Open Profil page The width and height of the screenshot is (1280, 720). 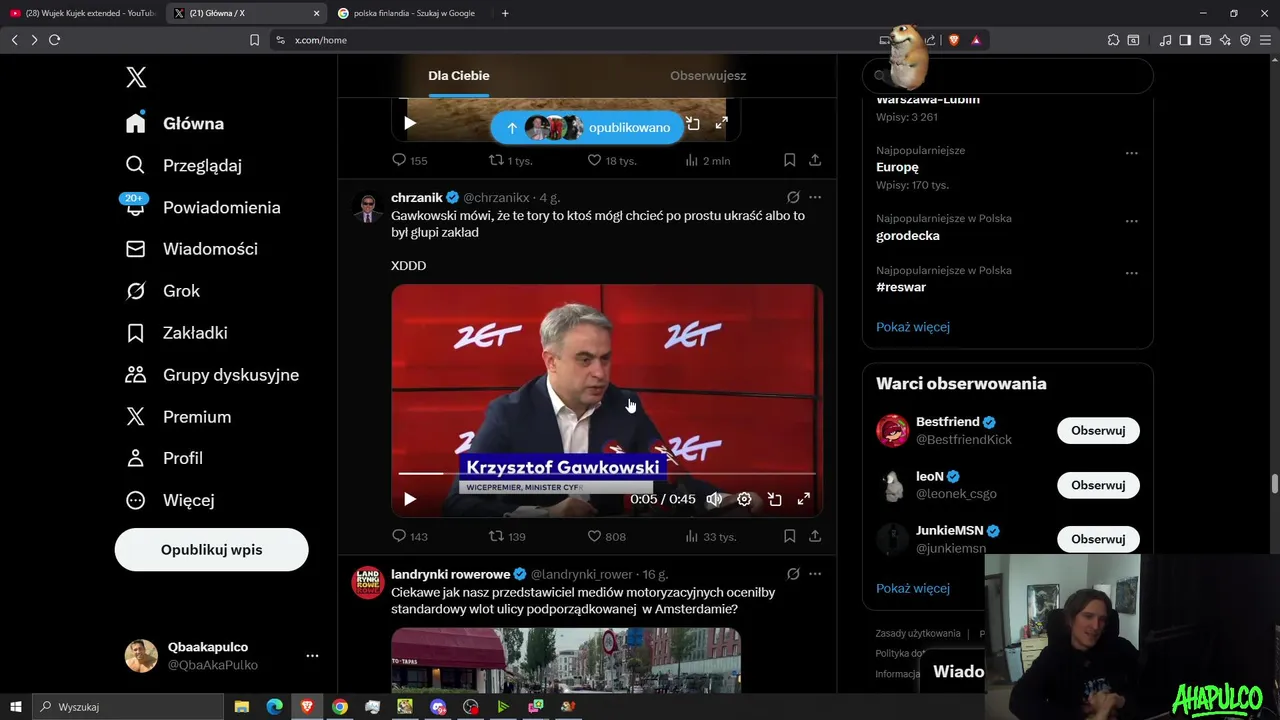point(164,458)
